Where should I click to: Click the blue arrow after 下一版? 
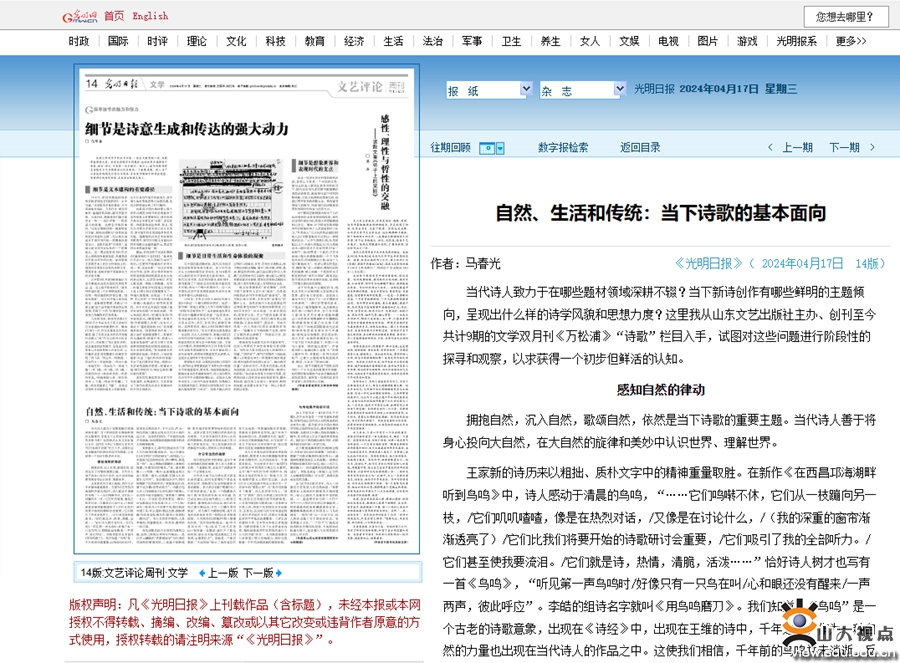[279, 573]
